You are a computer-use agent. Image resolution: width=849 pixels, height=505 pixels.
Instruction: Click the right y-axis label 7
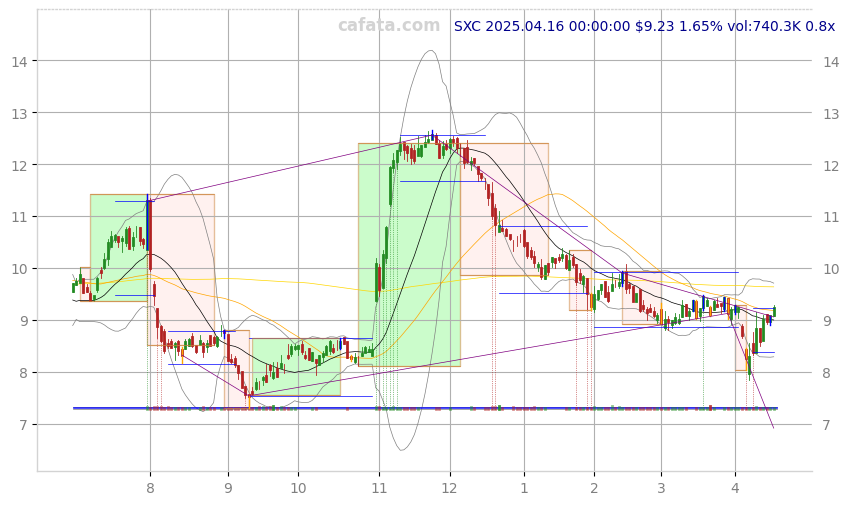(x=827, y=425)
